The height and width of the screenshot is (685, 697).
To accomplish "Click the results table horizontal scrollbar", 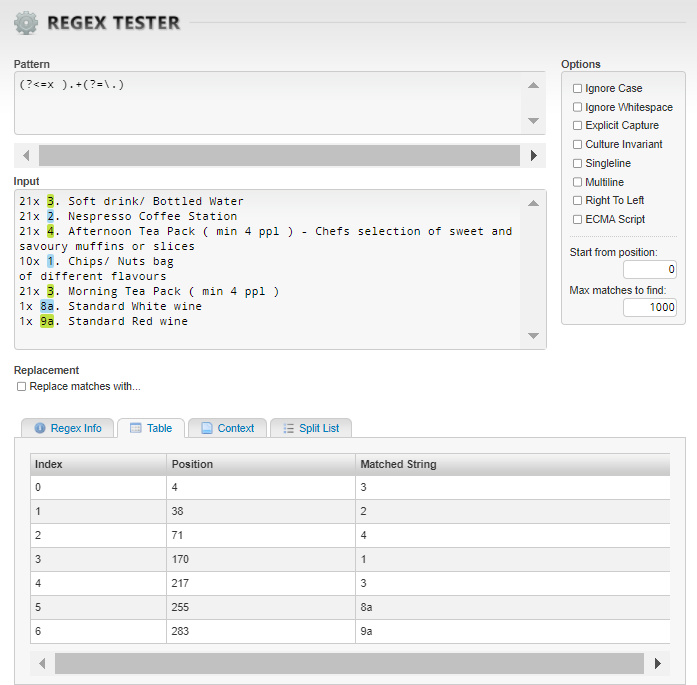I will click(x=348, y=663).
